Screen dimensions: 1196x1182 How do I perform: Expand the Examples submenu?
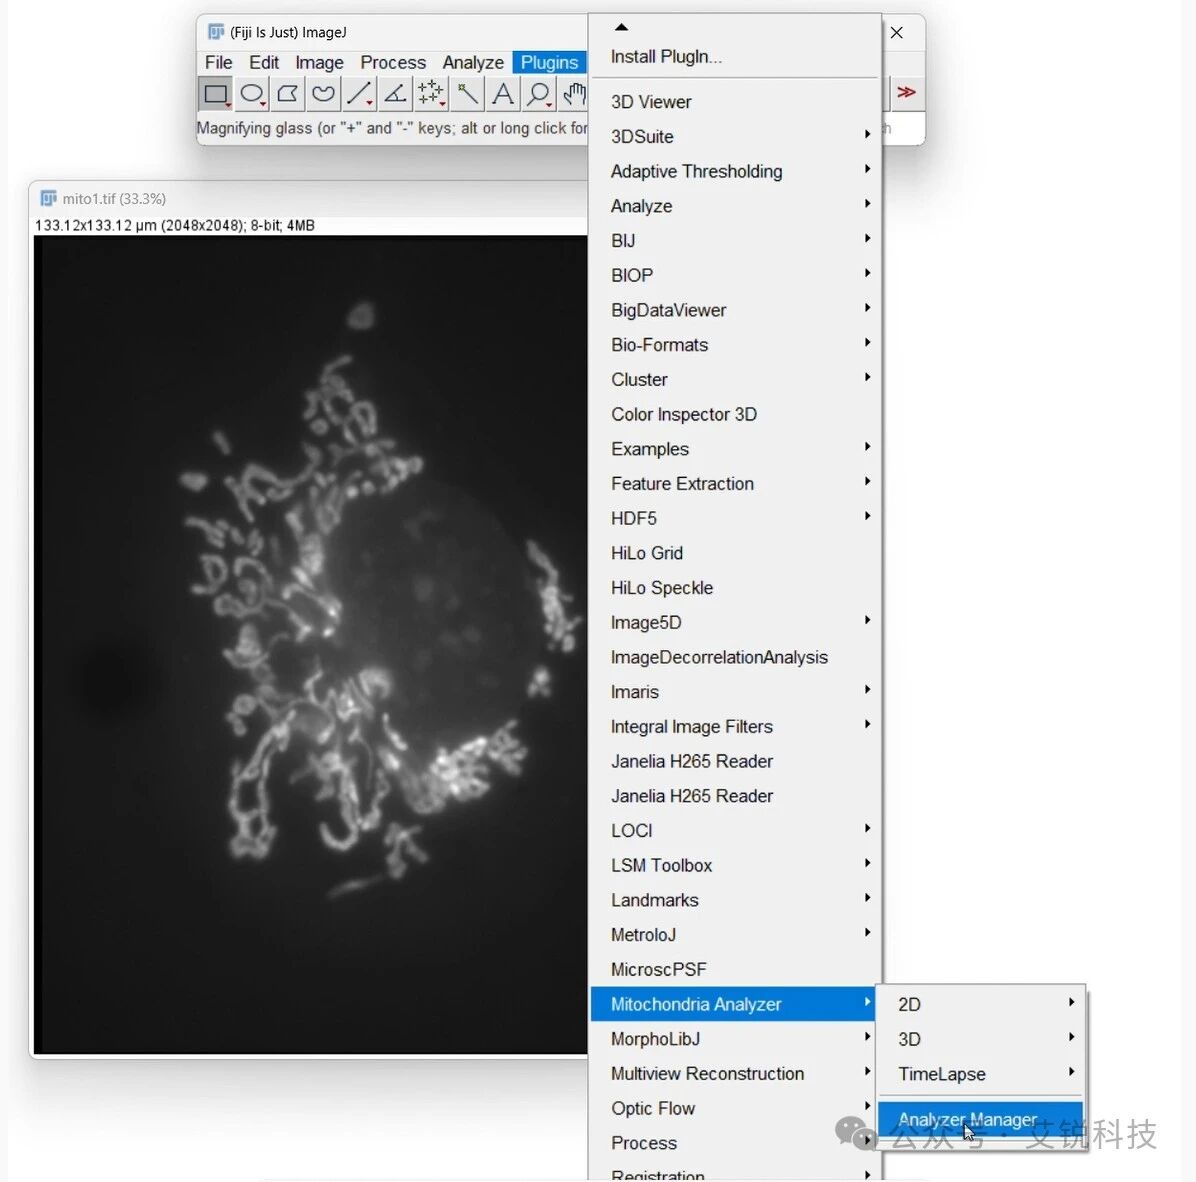click(x=735, y=448)
